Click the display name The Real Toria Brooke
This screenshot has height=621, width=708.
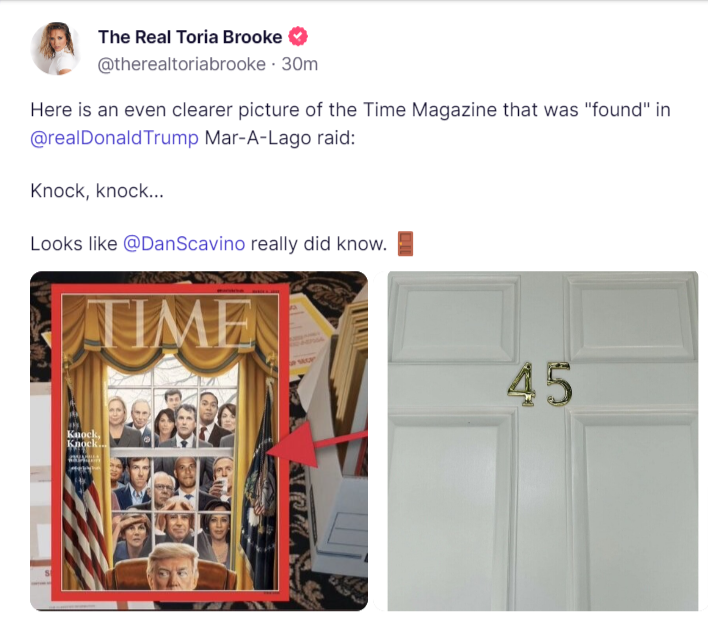(190, 37)
